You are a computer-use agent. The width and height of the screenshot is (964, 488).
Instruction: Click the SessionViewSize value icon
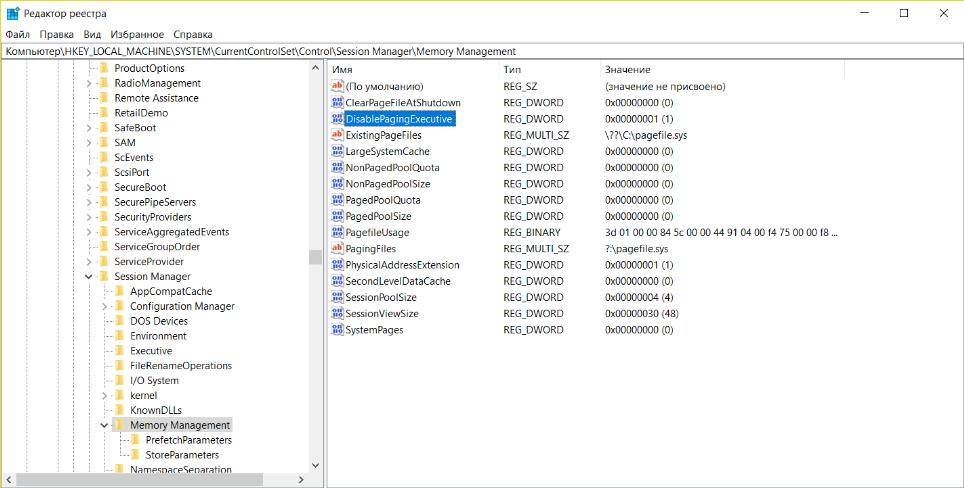tap(337, 313)
